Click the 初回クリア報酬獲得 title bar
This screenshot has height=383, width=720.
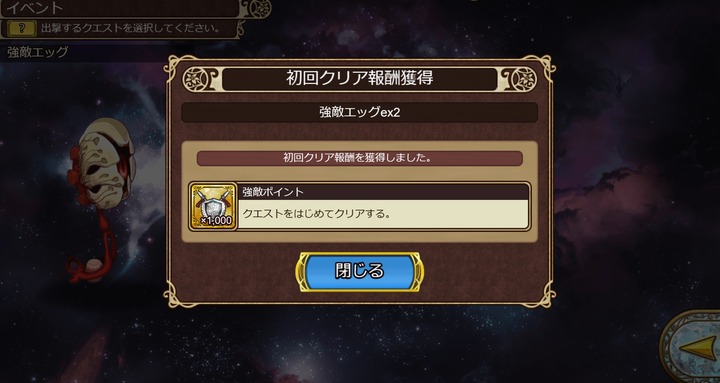(x=360, y=79)
